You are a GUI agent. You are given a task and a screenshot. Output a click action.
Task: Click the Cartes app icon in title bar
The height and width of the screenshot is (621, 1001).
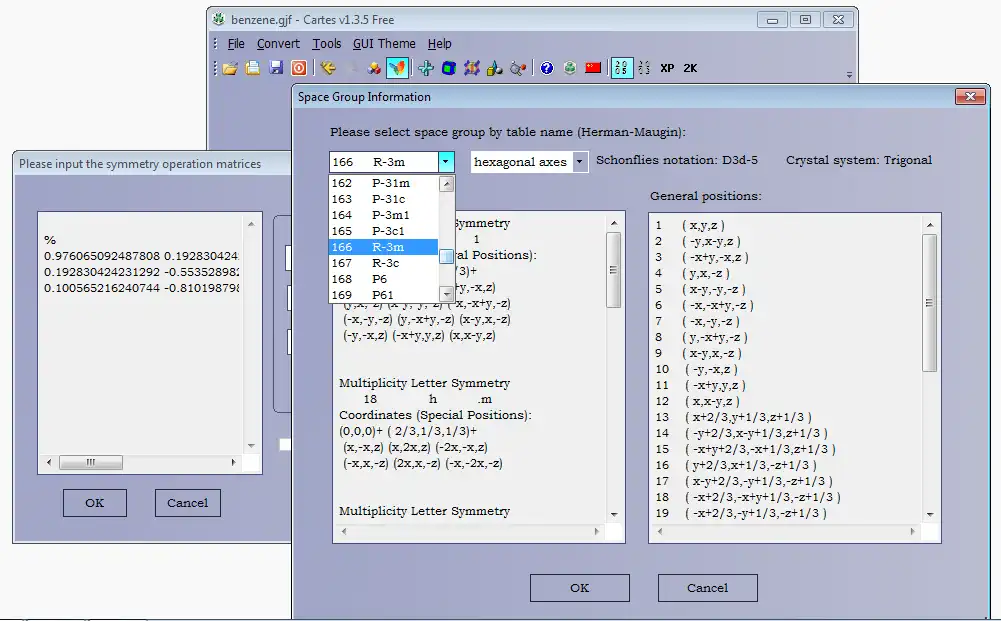[219, 19]
